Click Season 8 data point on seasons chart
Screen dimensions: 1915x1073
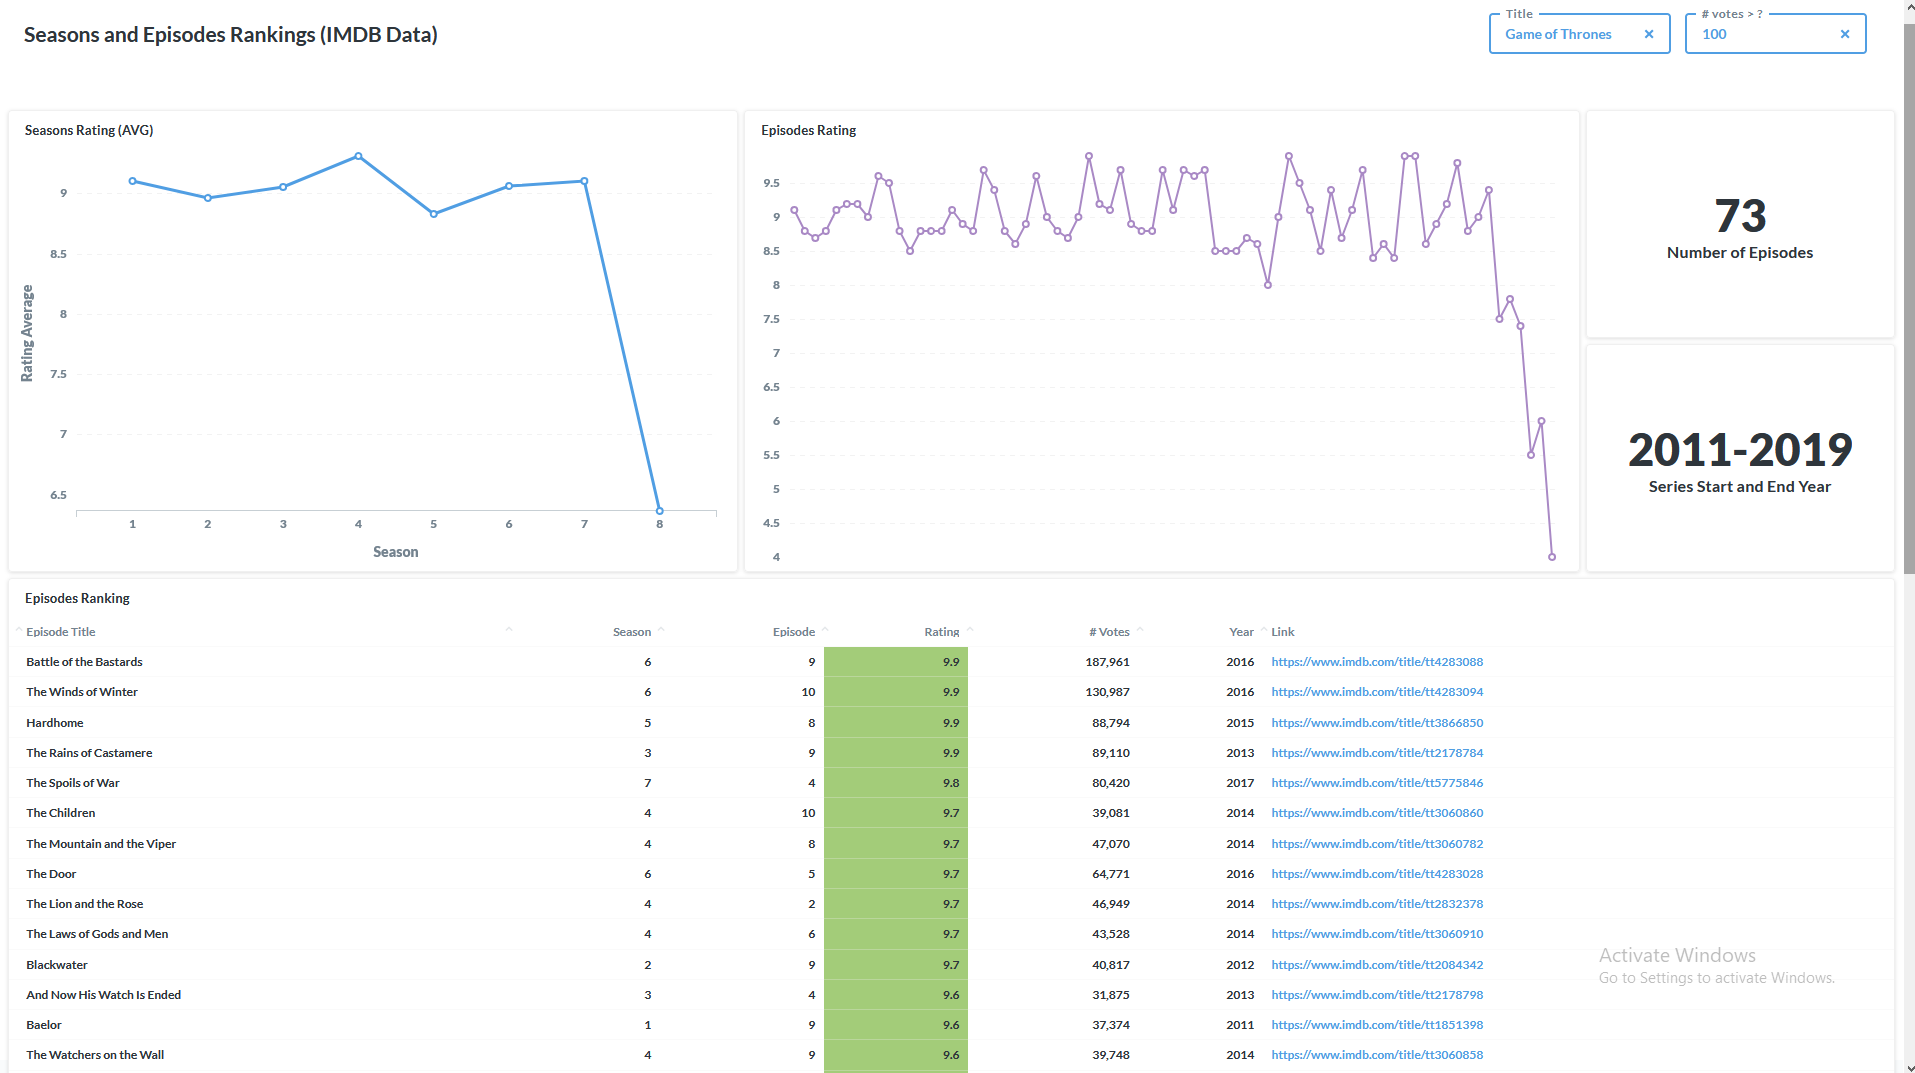click(x=659, y=511)
